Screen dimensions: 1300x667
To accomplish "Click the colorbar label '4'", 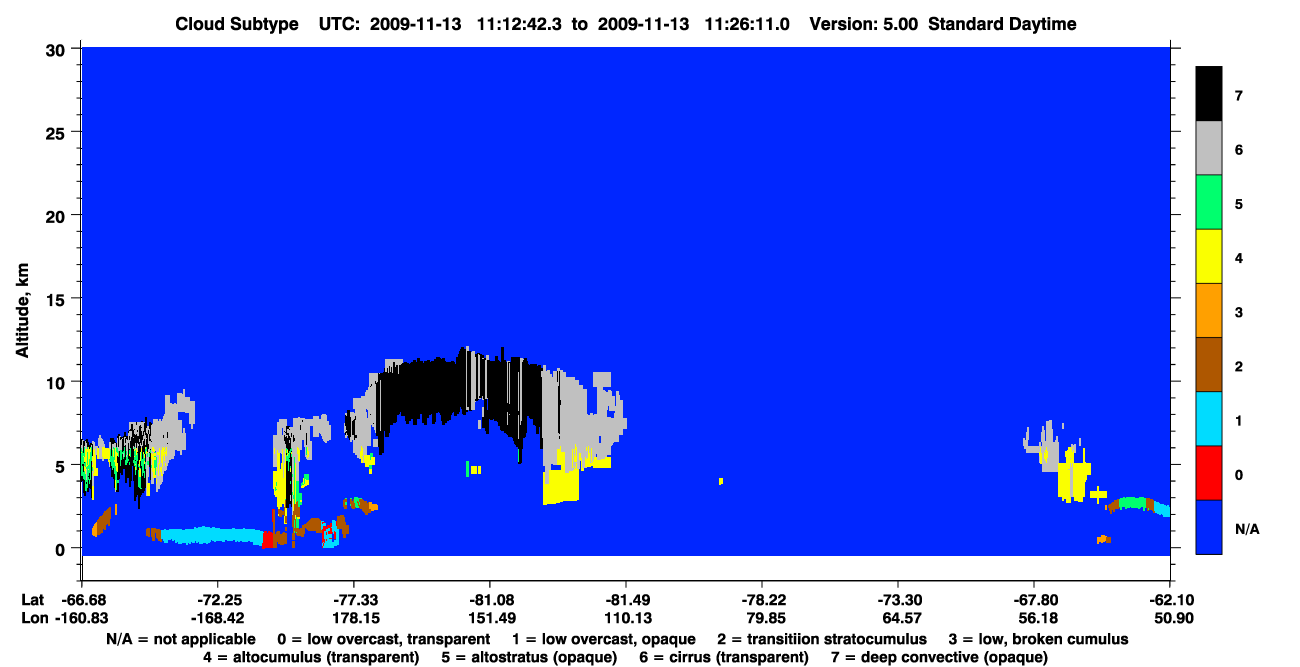I will coord(1238,259).
